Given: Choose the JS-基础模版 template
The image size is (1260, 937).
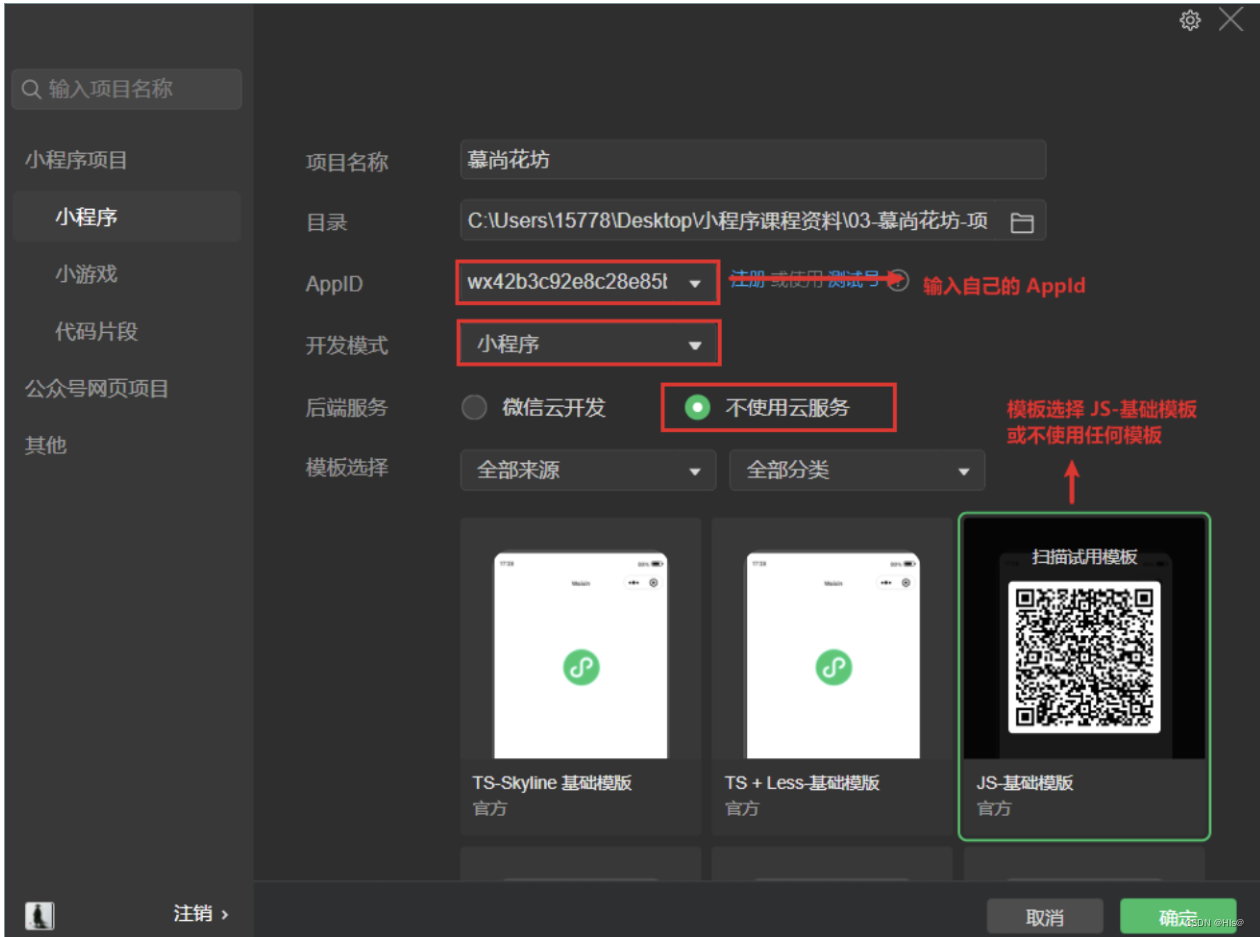Looking at the screenshot, I should point(1084,676).
